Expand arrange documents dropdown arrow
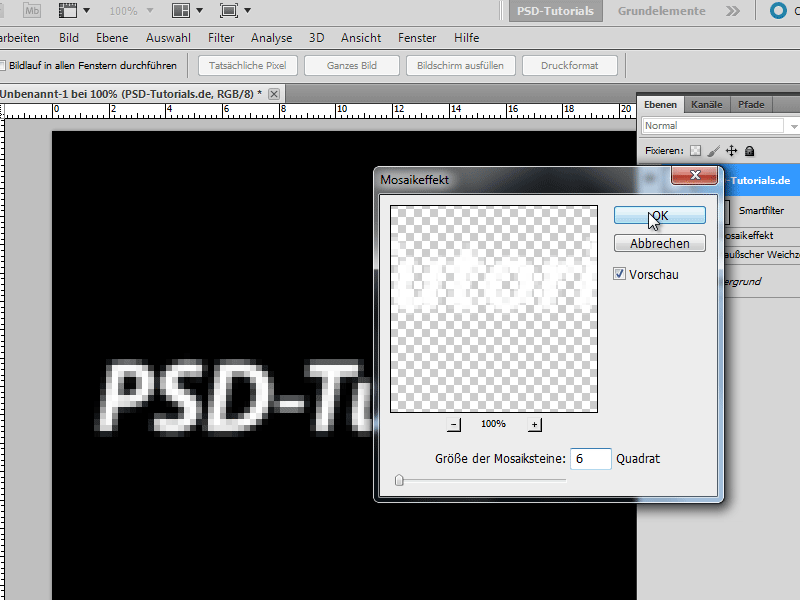The height and width of the screenshot is (600, 800). pos(199,10)
